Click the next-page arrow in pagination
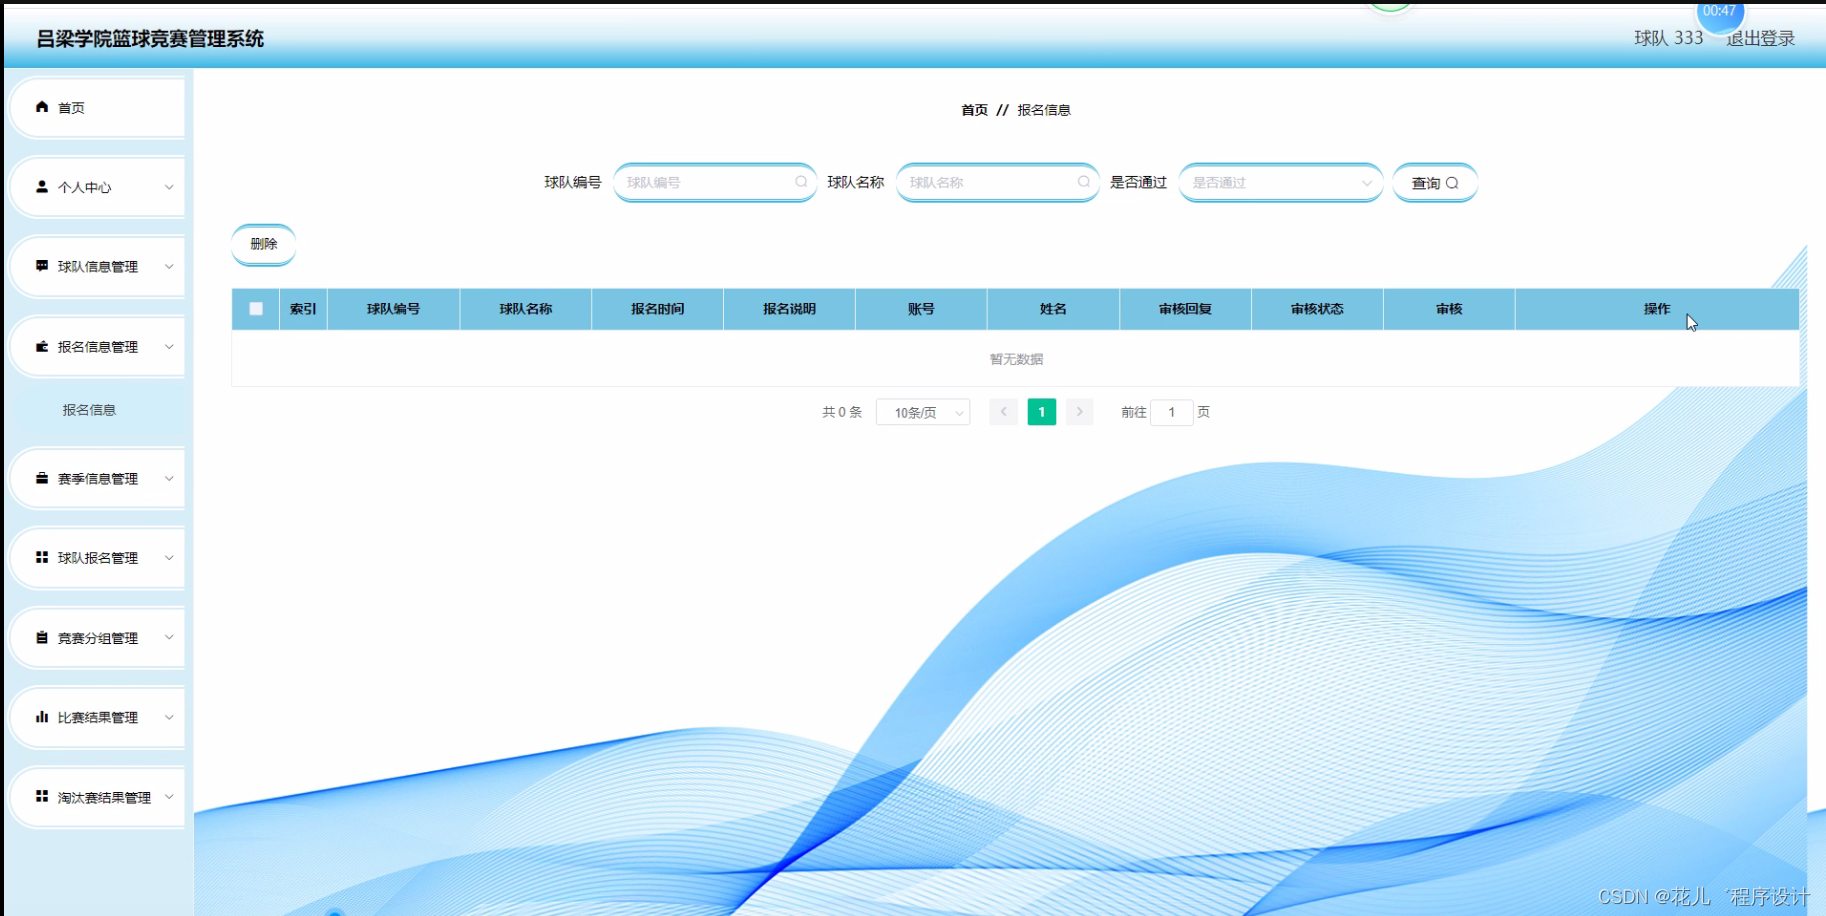This screenshot has height=916, width=1826. pyautogui.click(x=1079, y=411)
